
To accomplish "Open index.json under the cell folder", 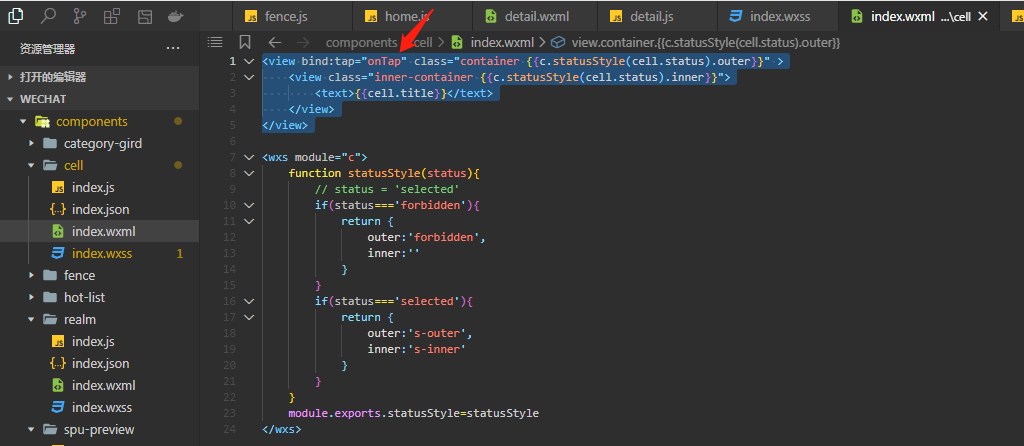I will click(x=100, y=209).
